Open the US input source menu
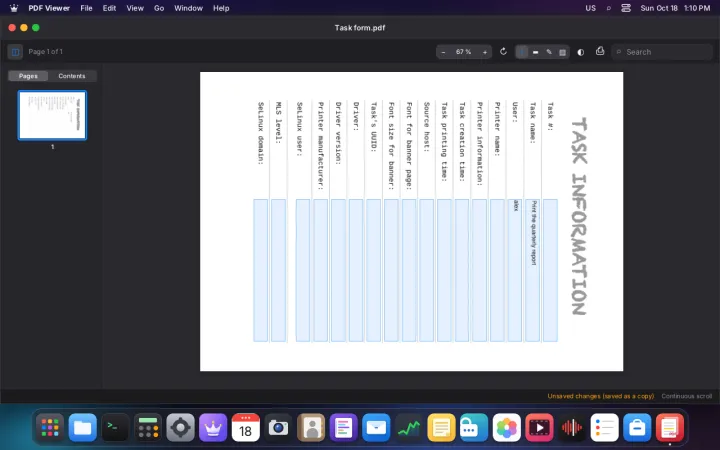 click(591, 8)
